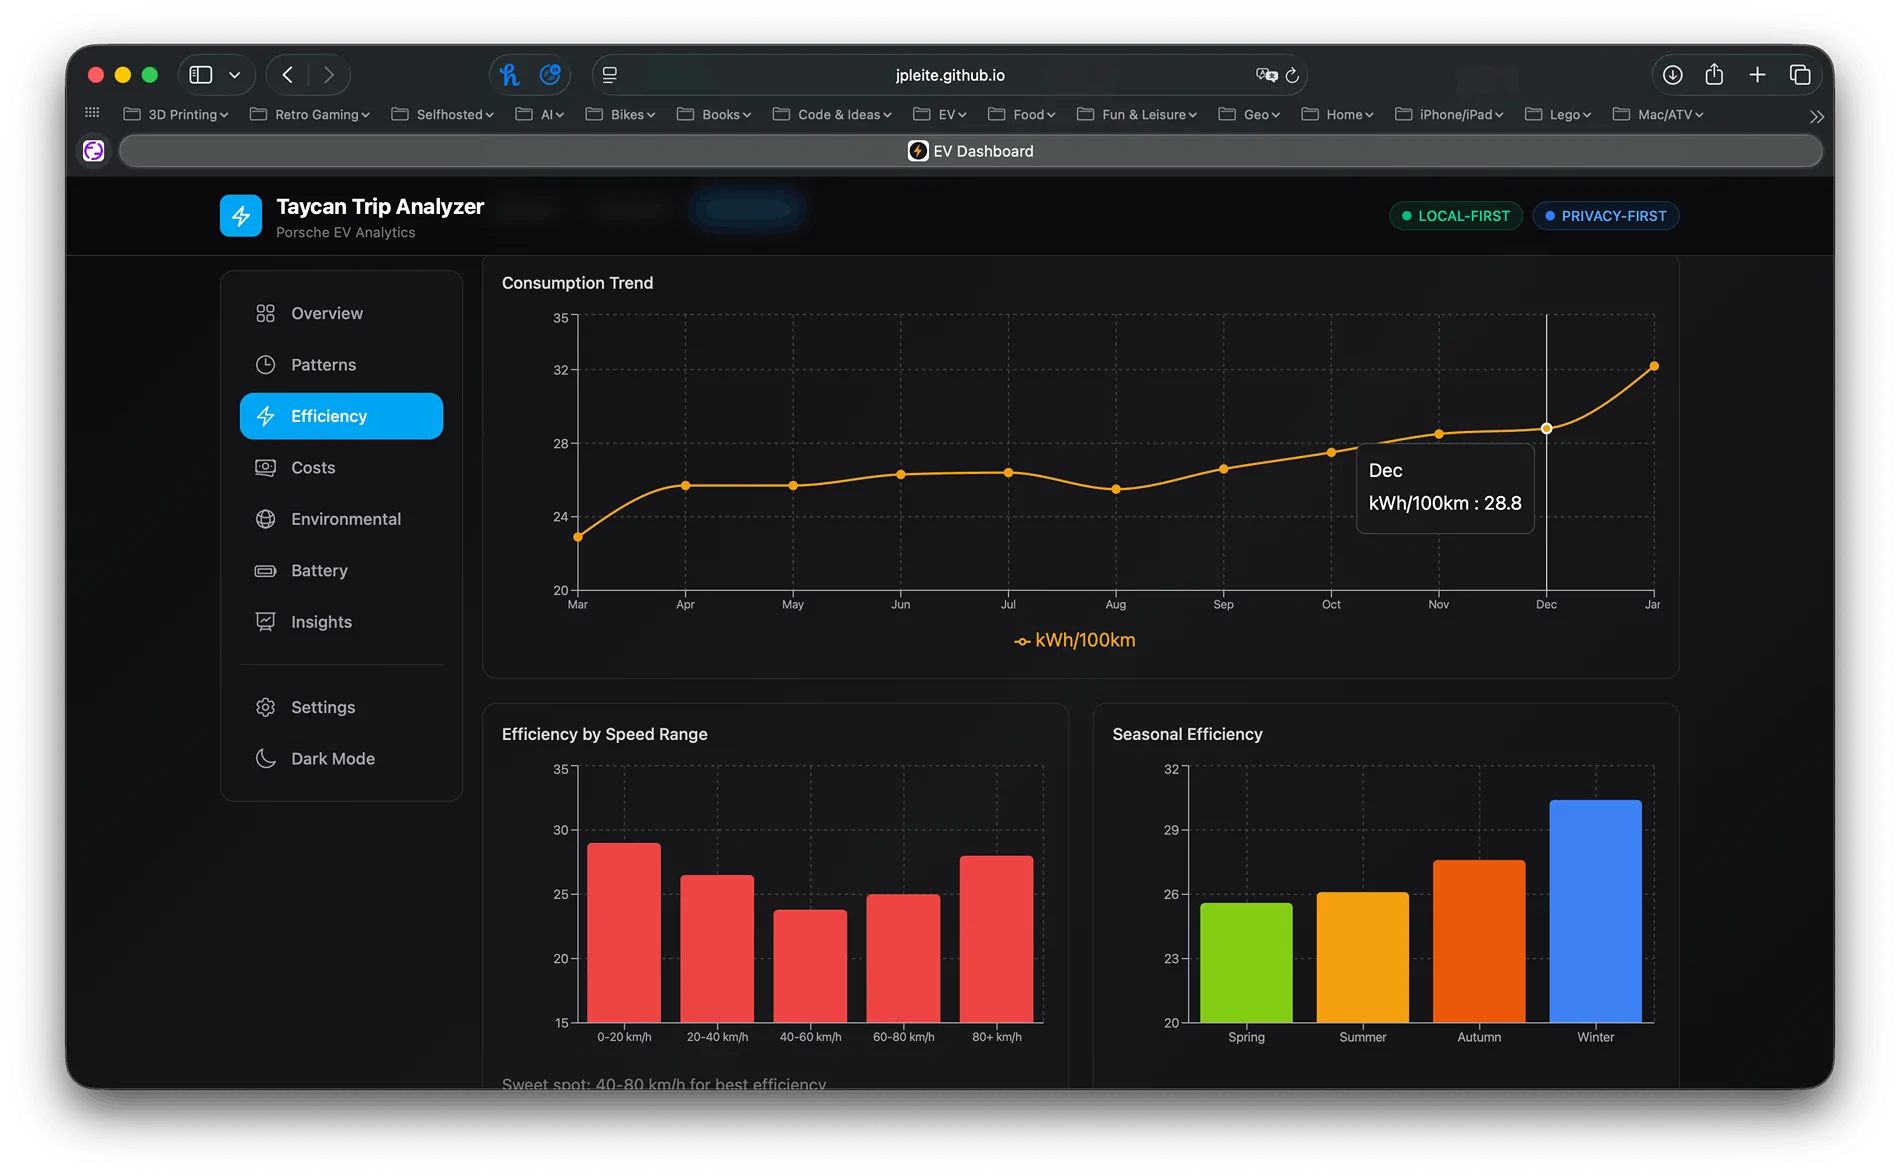This screenshot has width=1900, height=1176.
Task: Open the Insights presentation icon
Action: 265,621
